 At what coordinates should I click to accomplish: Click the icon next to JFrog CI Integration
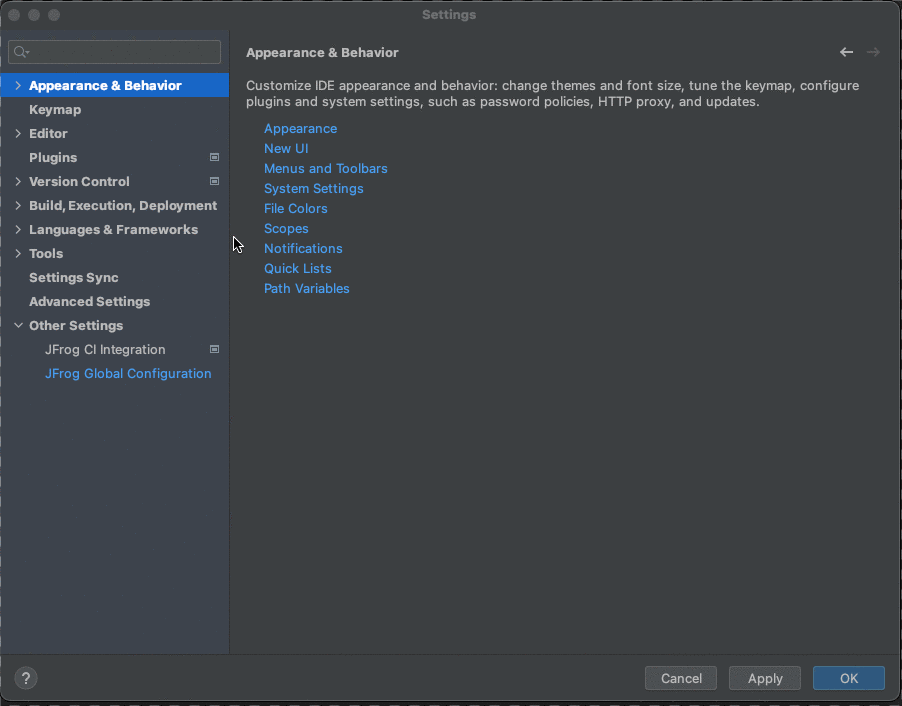click(214, 349)
